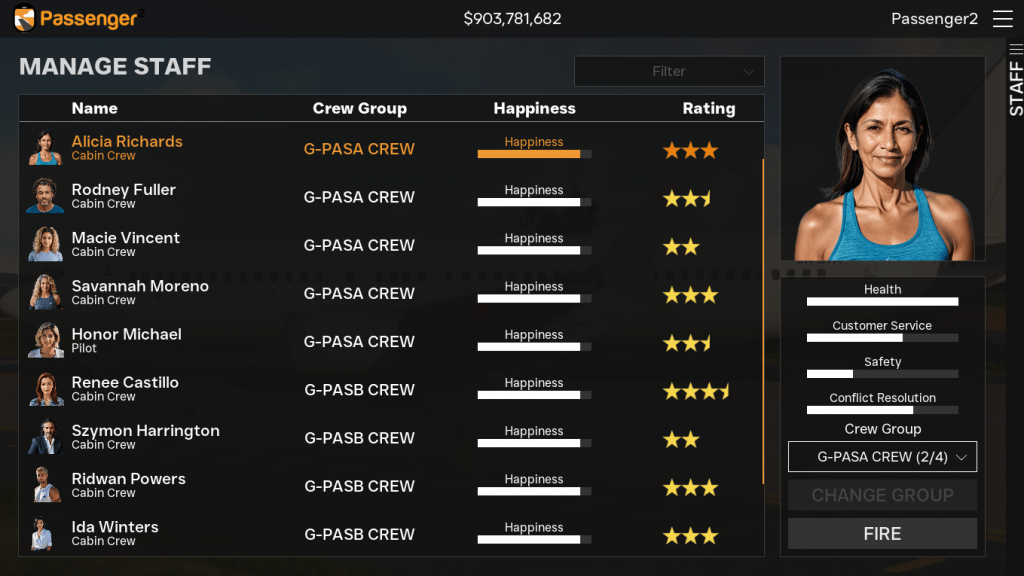Image resolution: width=1024 pixels, height=576 pixels.
Task: Click Alicia Richards' large portrait
Action: 882,160
